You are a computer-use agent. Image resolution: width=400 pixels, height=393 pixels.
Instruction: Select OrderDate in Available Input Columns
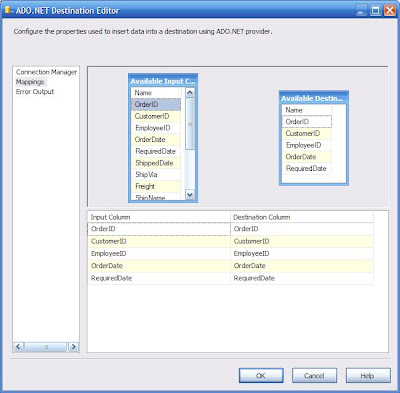[156, 139]
